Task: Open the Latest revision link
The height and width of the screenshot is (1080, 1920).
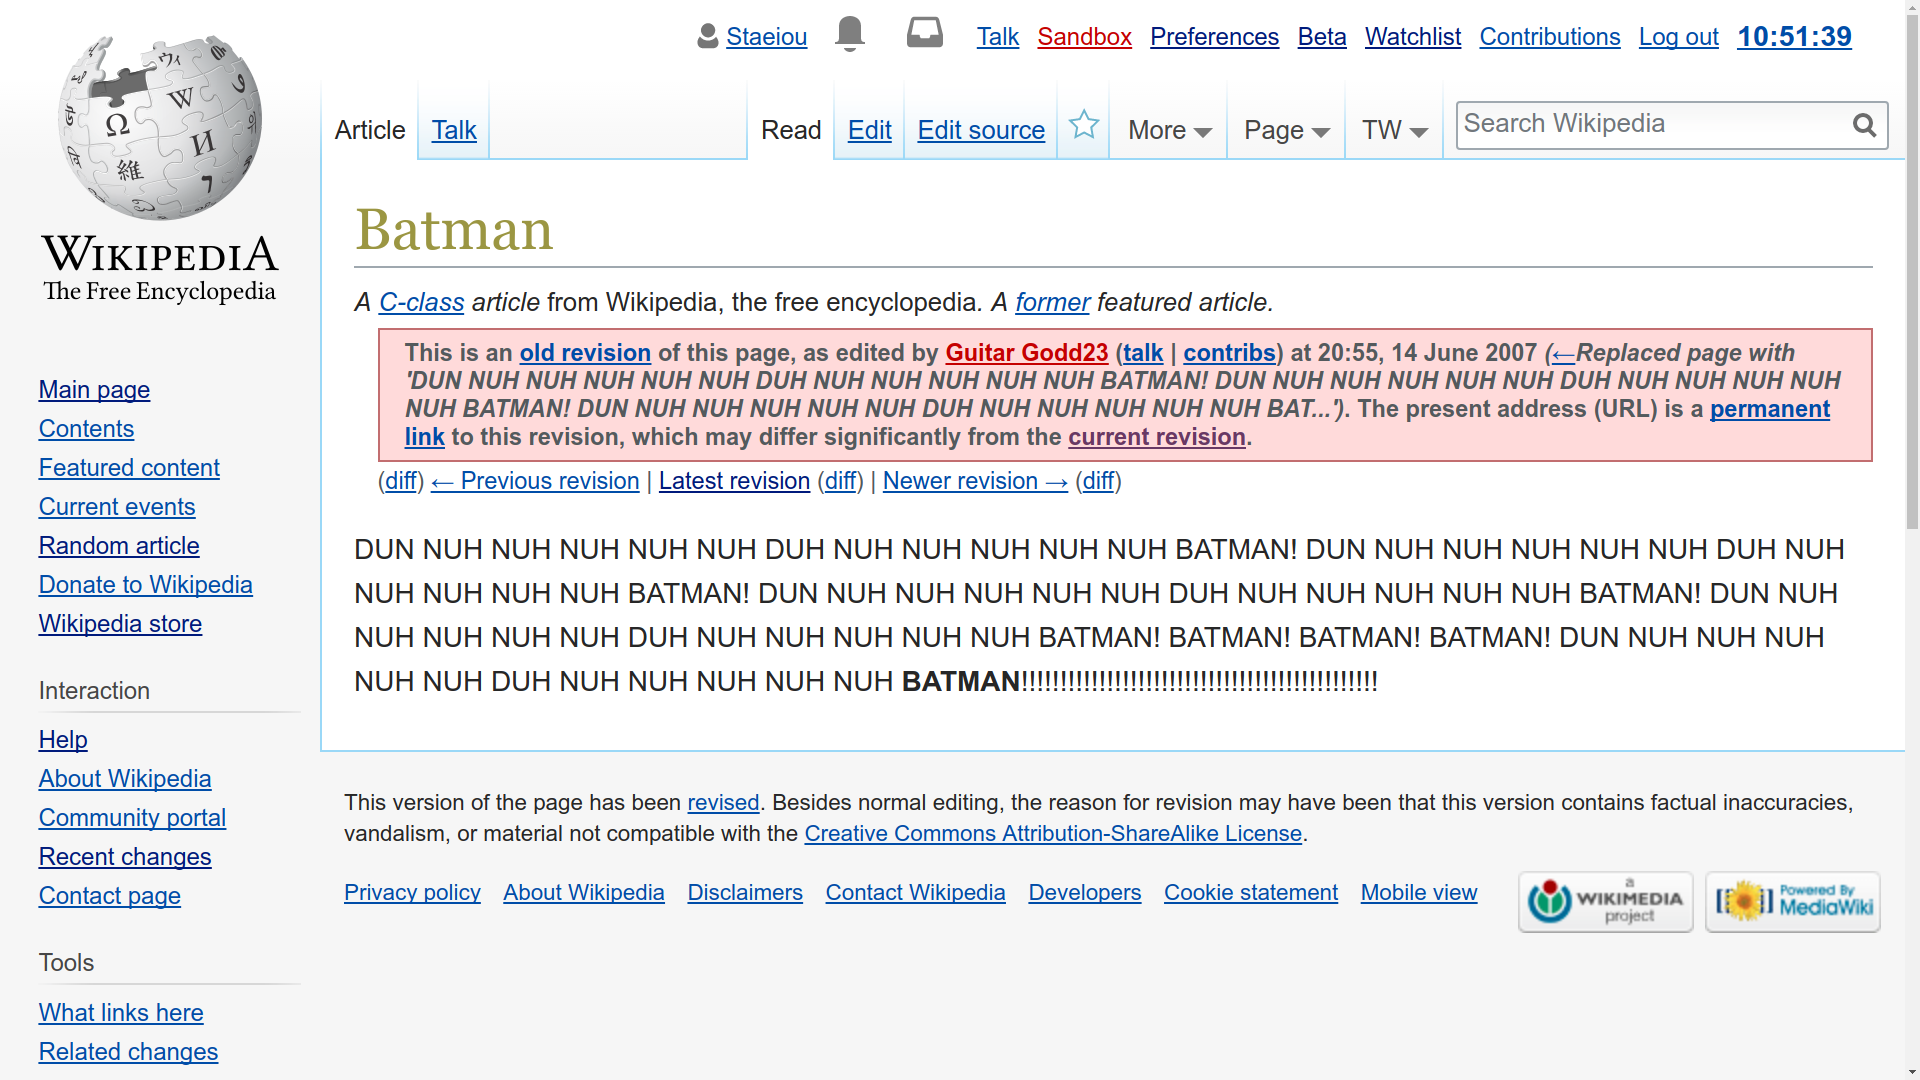Action: 734,481
